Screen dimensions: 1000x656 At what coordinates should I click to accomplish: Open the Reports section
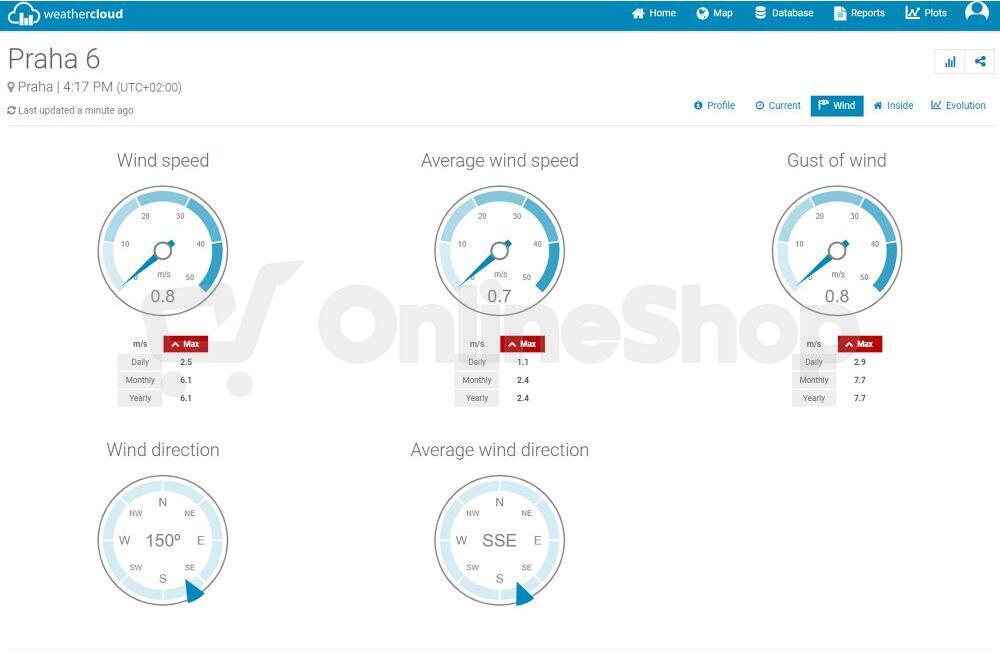(859, 13)
